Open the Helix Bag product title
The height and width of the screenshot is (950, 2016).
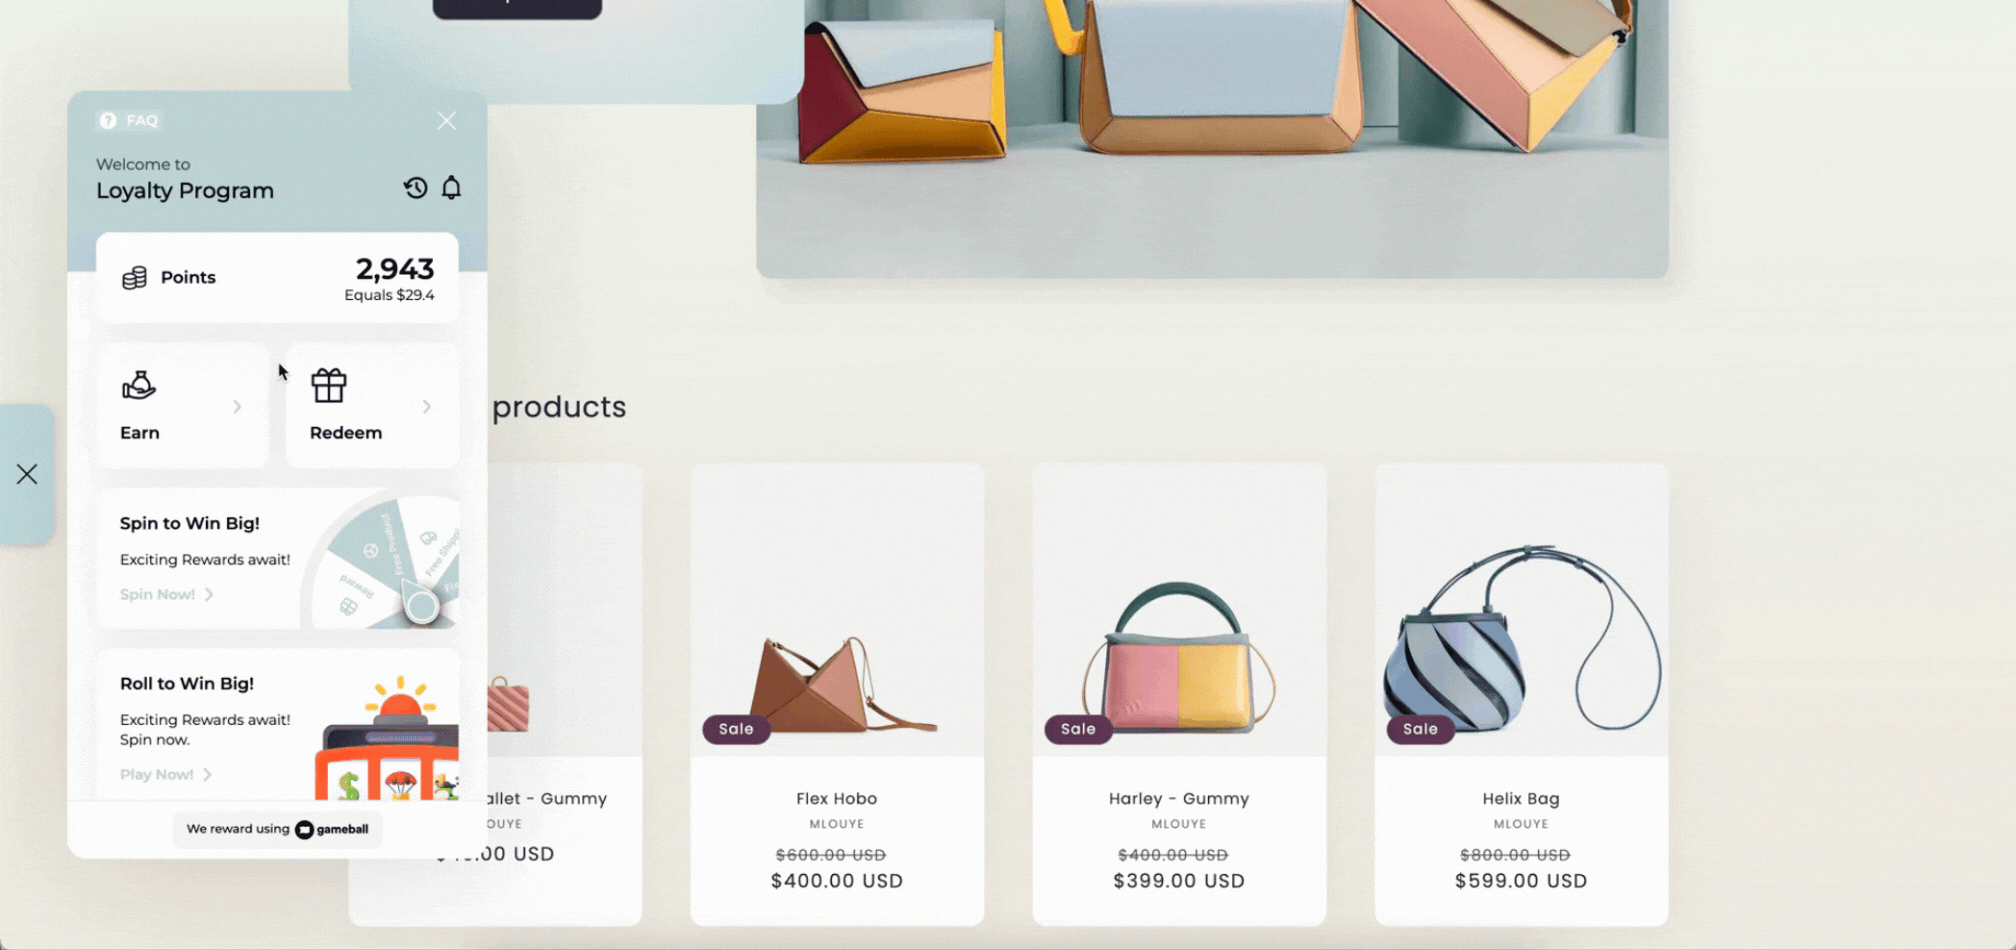pos(1521,798)
